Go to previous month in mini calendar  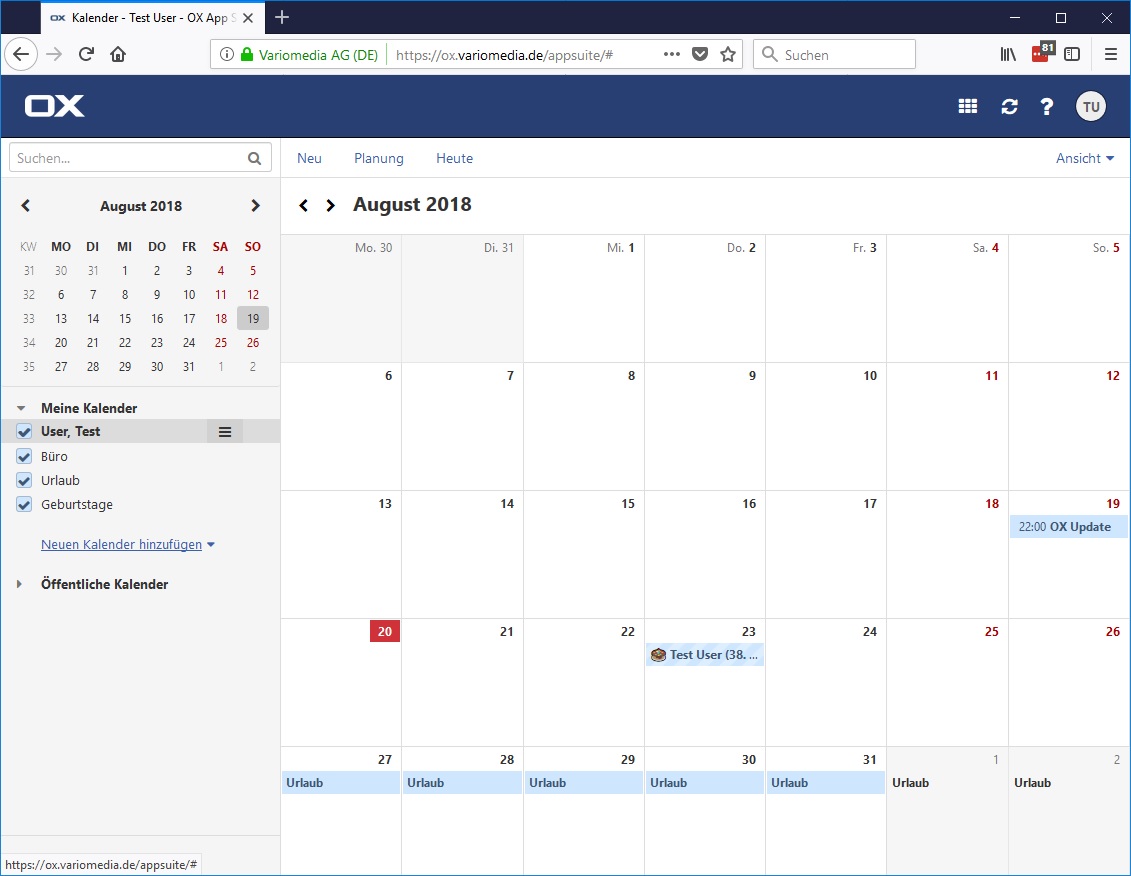click(26, 206)
